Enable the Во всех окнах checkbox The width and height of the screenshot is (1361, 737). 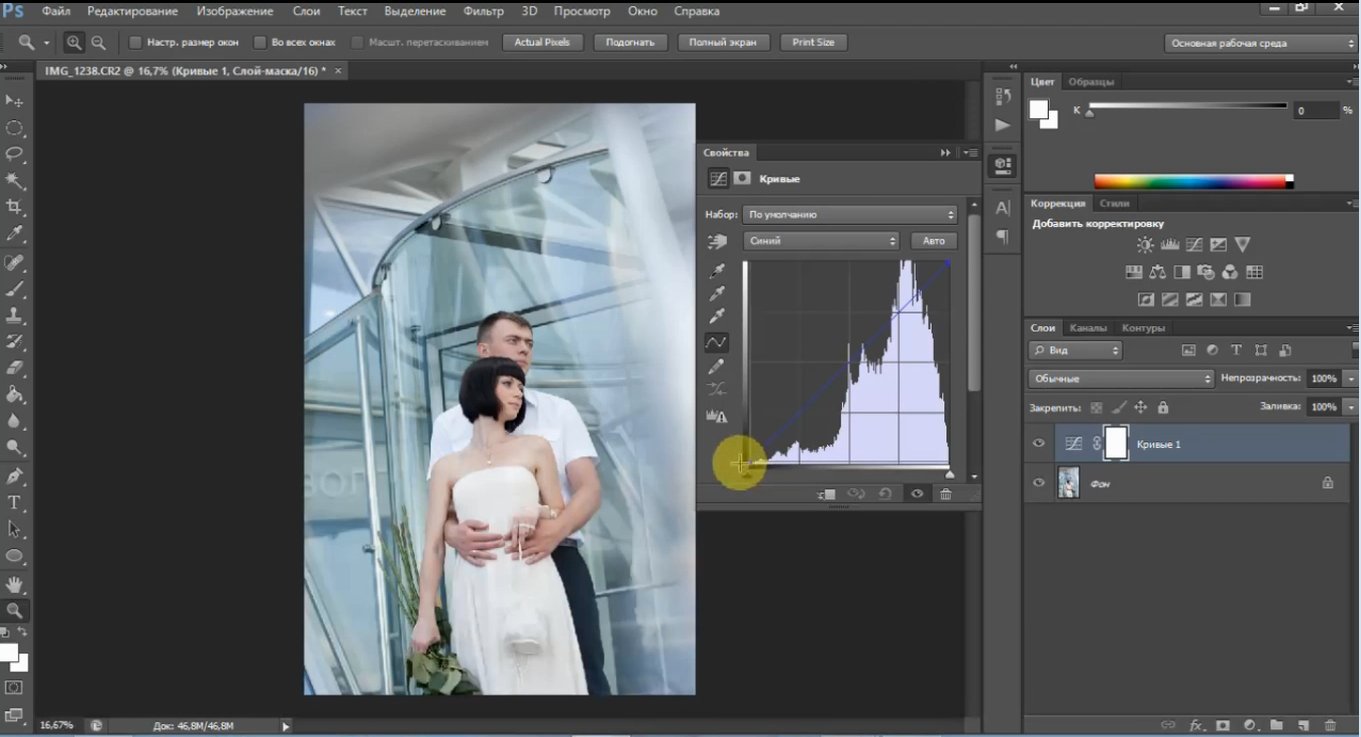click(x=260, y=43)
